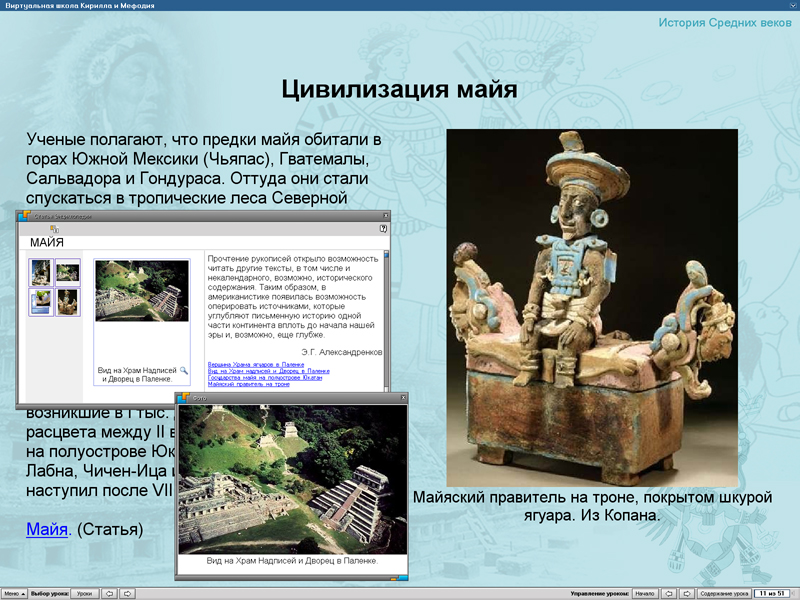Open link 'Вершина Храма ягуаров в Паленке'

pos(256,364)
